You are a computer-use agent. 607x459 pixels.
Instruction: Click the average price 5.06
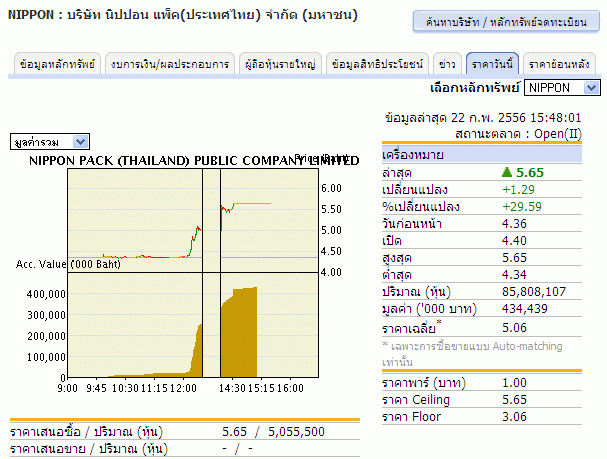tap(514, 328)
